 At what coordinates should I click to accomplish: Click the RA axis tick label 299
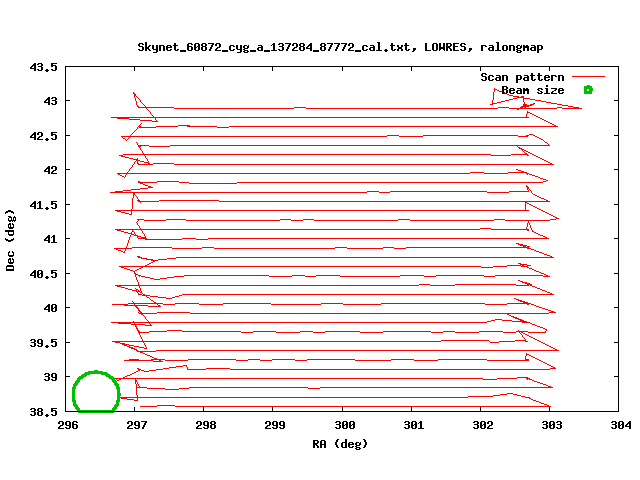click(275, 425)
